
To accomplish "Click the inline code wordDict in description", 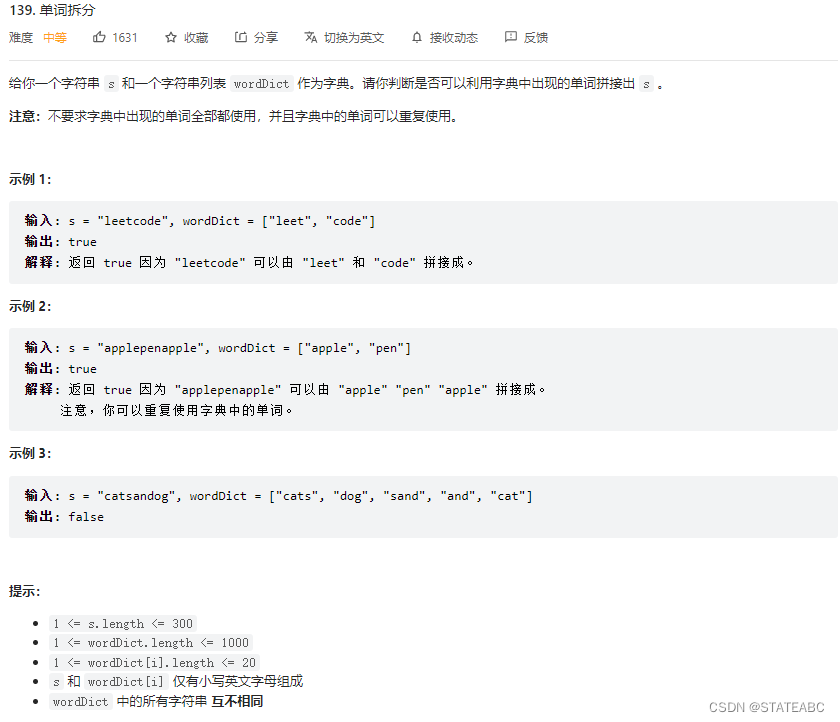I will coord(261,84).
